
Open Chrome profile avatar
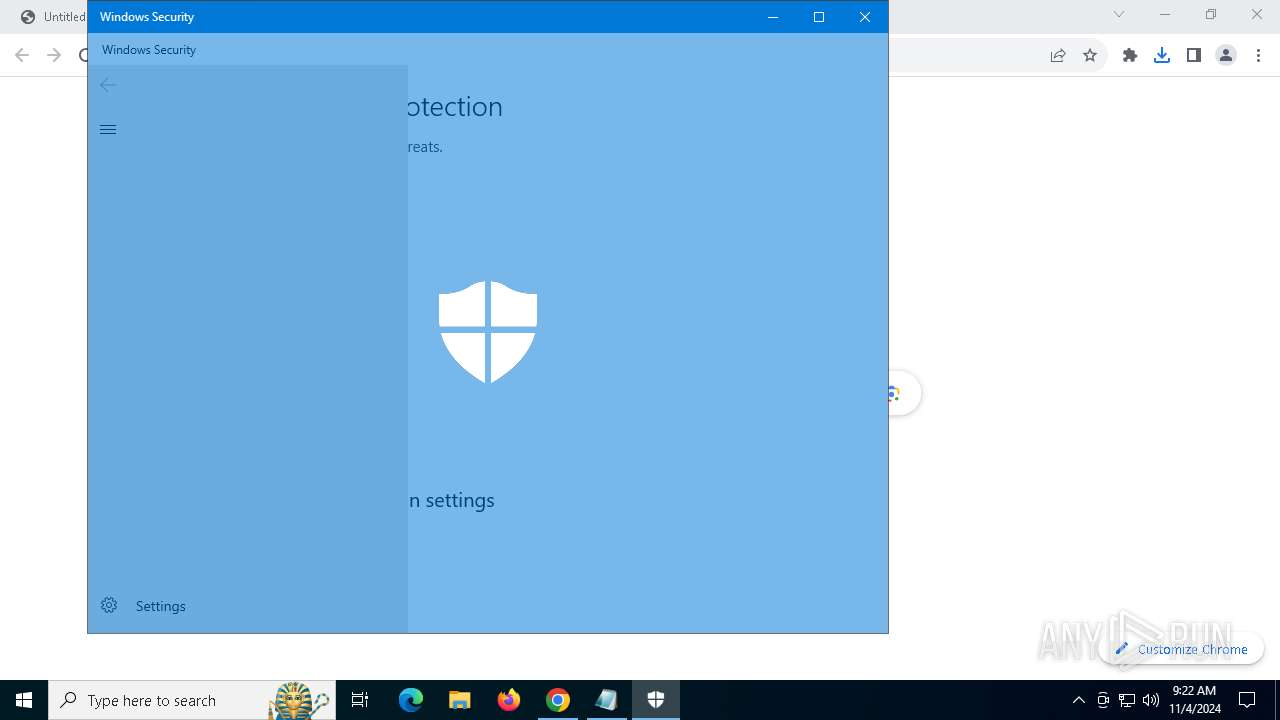[x=1226, y=56]
